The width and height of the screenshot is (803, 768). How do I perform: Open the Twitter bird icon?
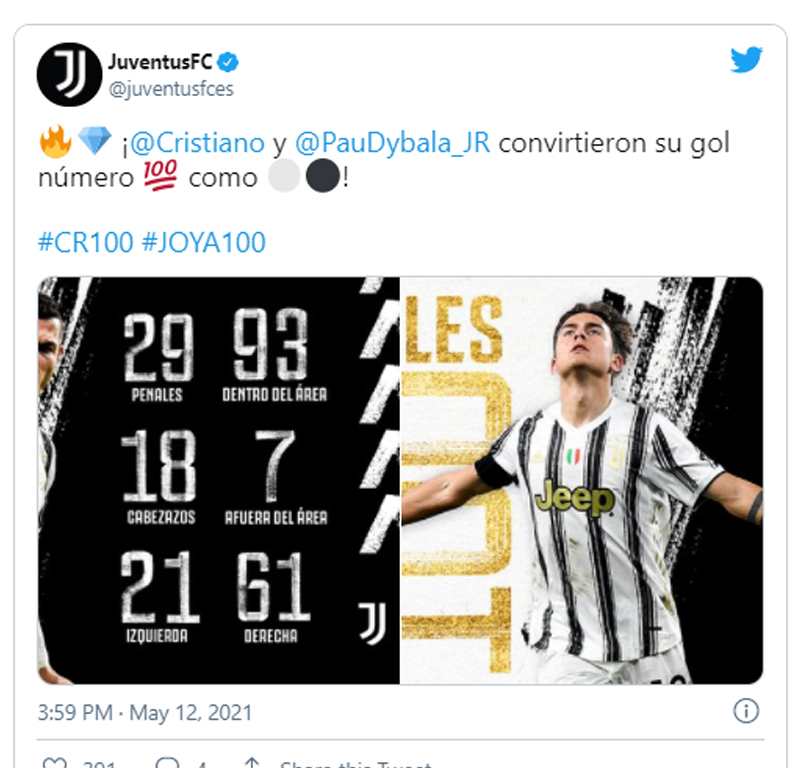[746, 59]
